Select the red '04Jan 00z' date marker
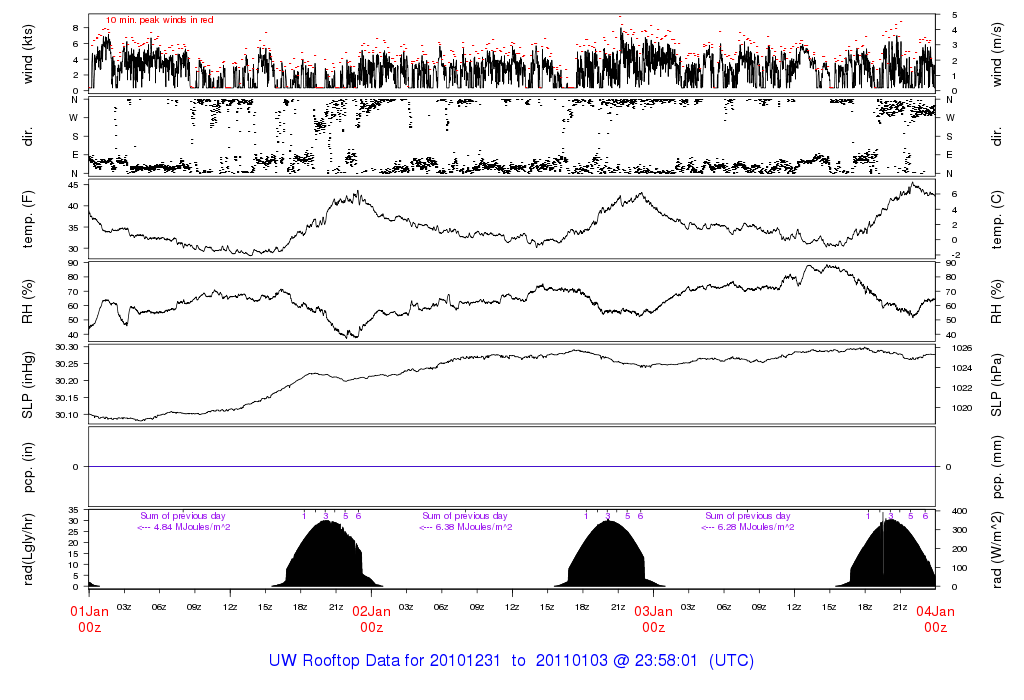The image size is (1024, 700). 935,619
